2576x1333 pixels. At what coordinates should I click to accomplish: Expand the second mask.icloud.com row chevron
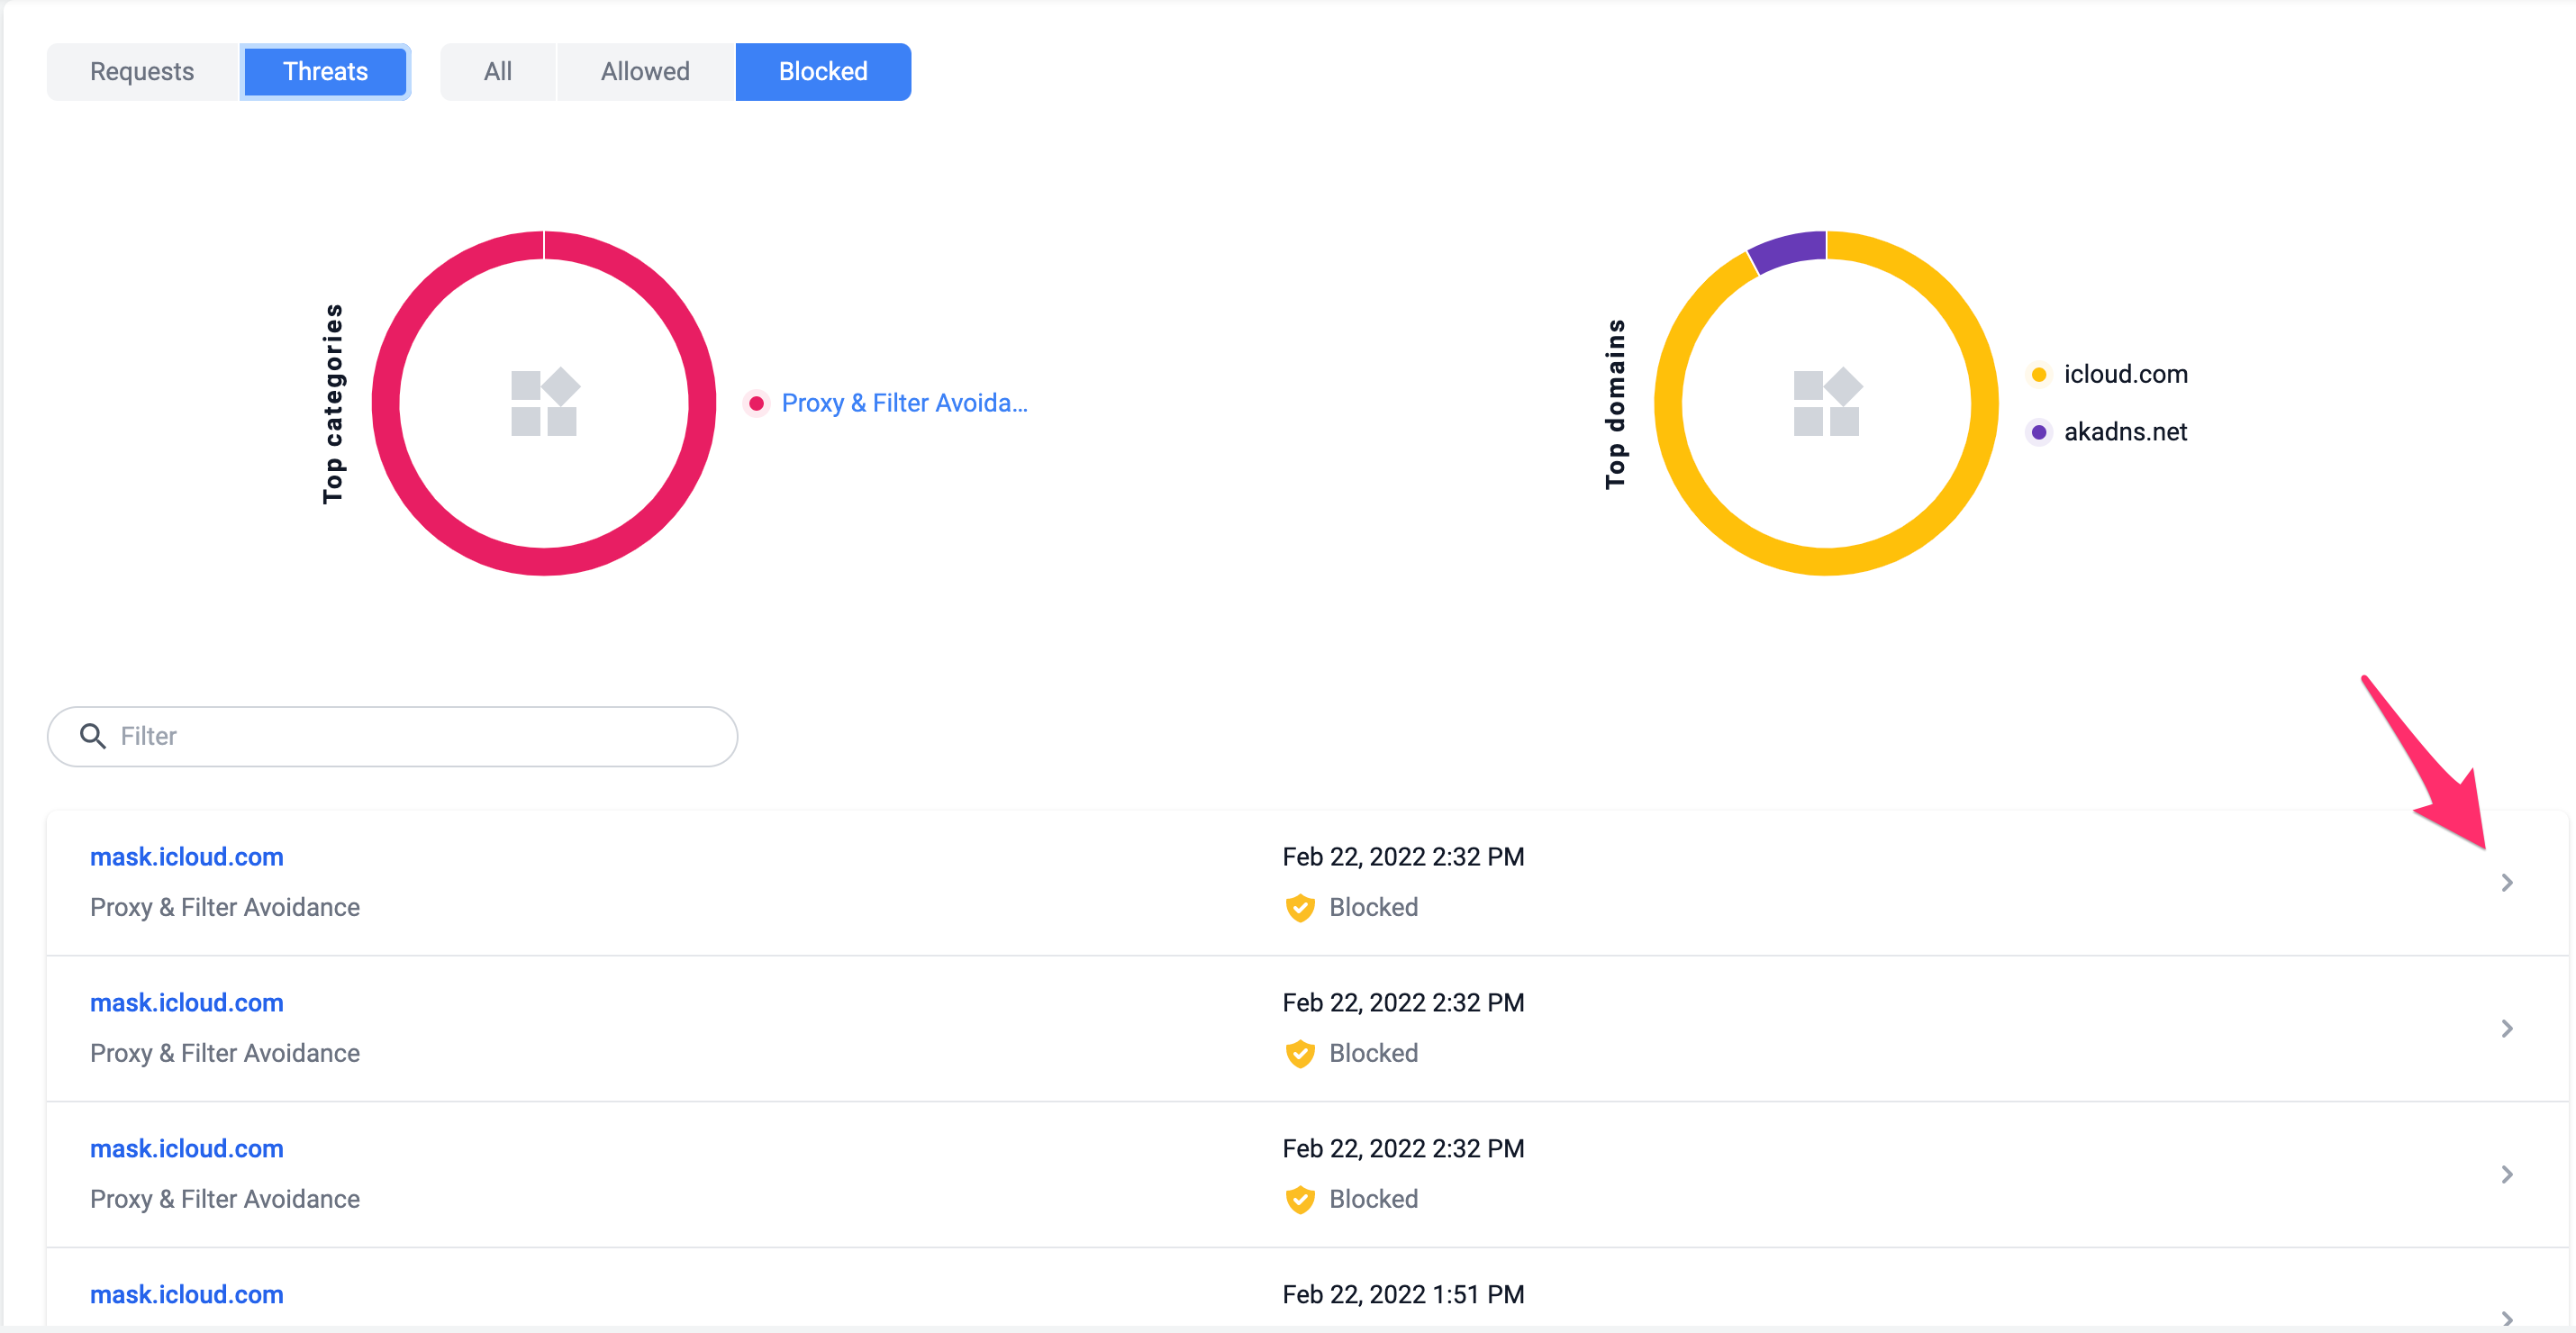(x=2507, y=1028)
